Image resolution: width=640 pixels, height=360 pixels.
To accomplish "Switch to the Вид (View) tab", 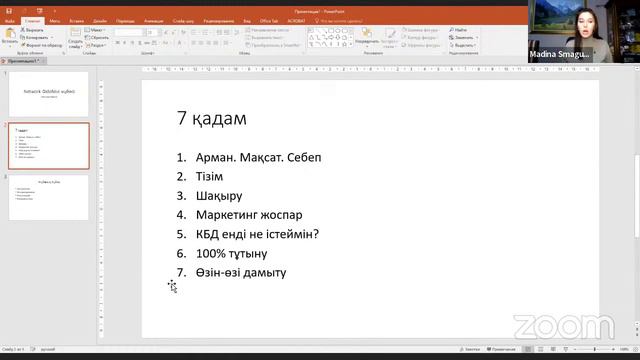I will pyautogui.click(x=247, y=21).
